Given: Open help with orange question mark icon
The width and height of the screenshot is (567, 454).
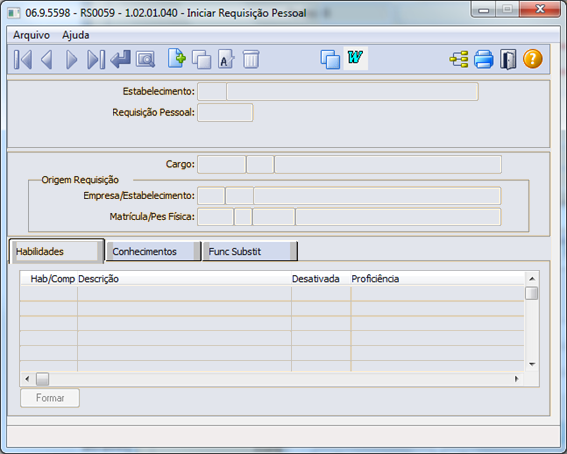Looking at the screenshot, I should [x=533, y=59].
